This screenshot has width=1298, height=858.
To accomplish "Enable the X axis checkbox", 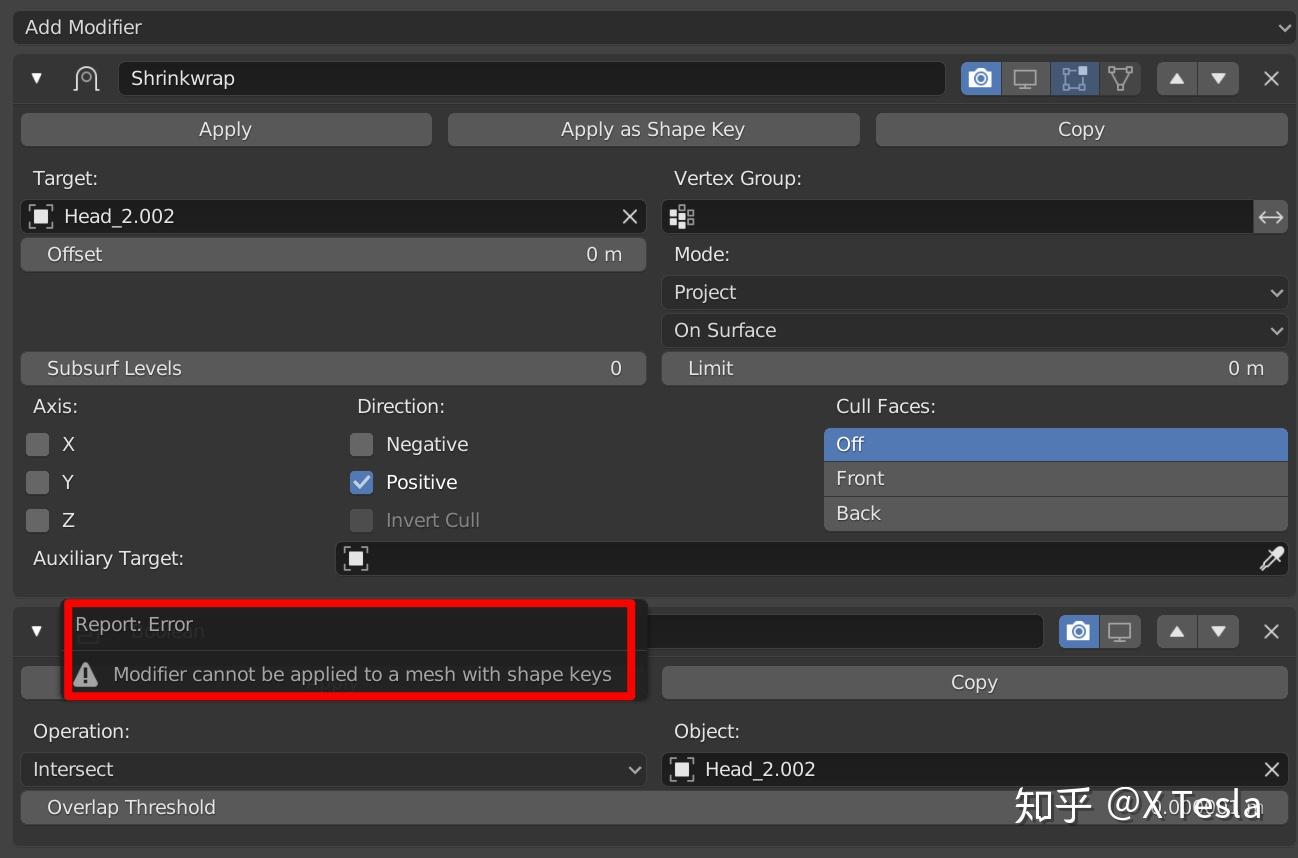I will 39,444.
